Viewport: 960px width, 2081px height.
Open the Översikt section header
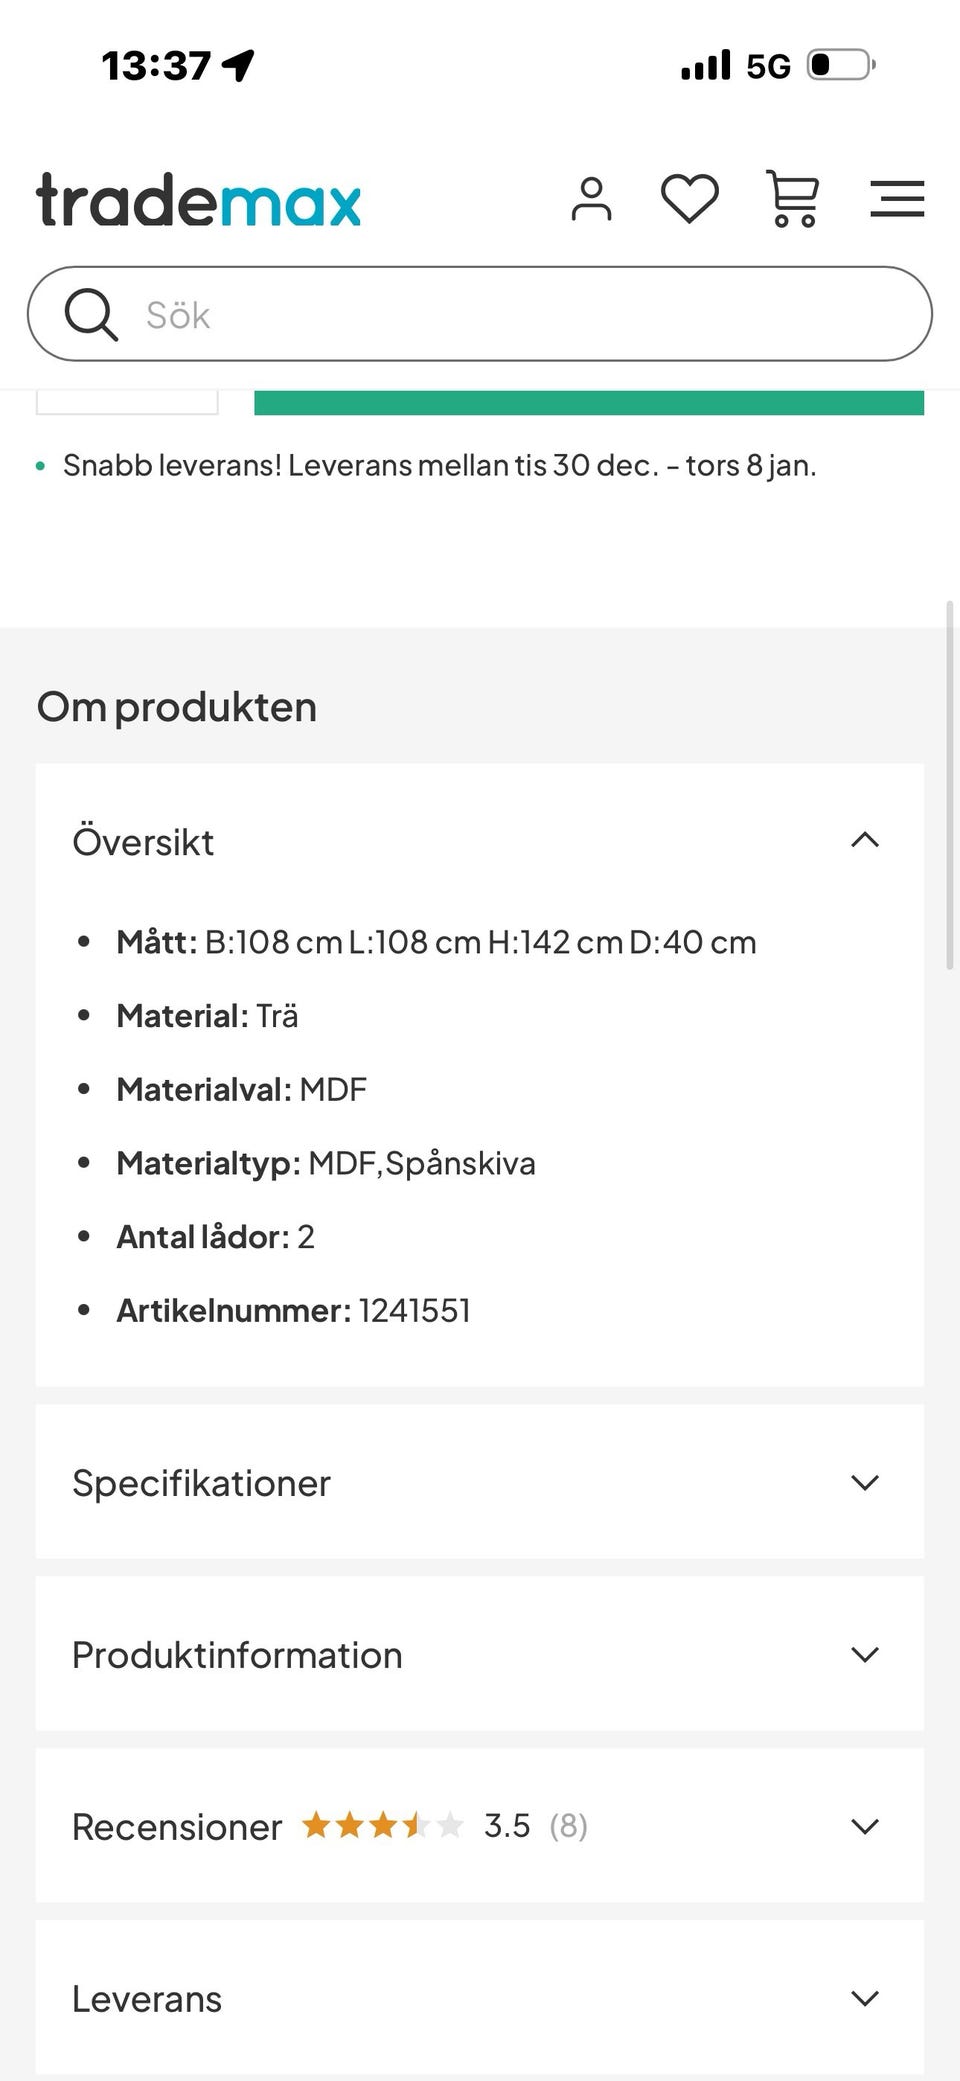click(x=144, y=841)
